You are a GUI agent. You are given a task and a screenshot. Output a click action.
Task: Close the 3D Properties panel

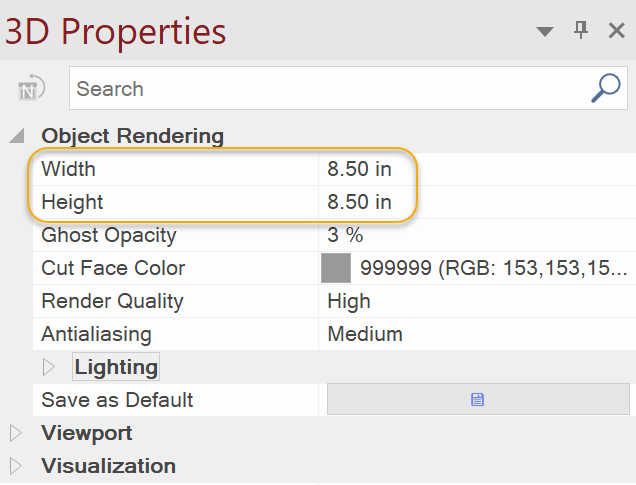pos(617,31)
